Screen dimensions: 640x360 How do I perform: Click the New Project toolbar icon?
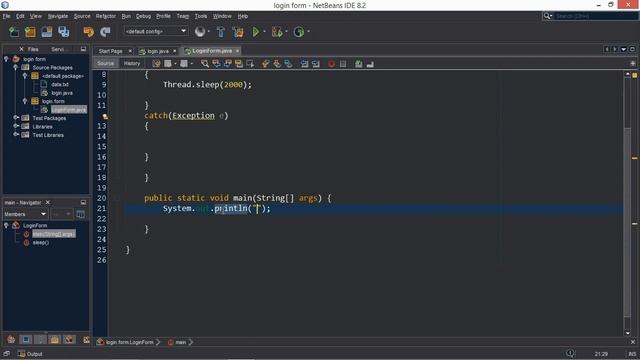(x=30, y=32)
